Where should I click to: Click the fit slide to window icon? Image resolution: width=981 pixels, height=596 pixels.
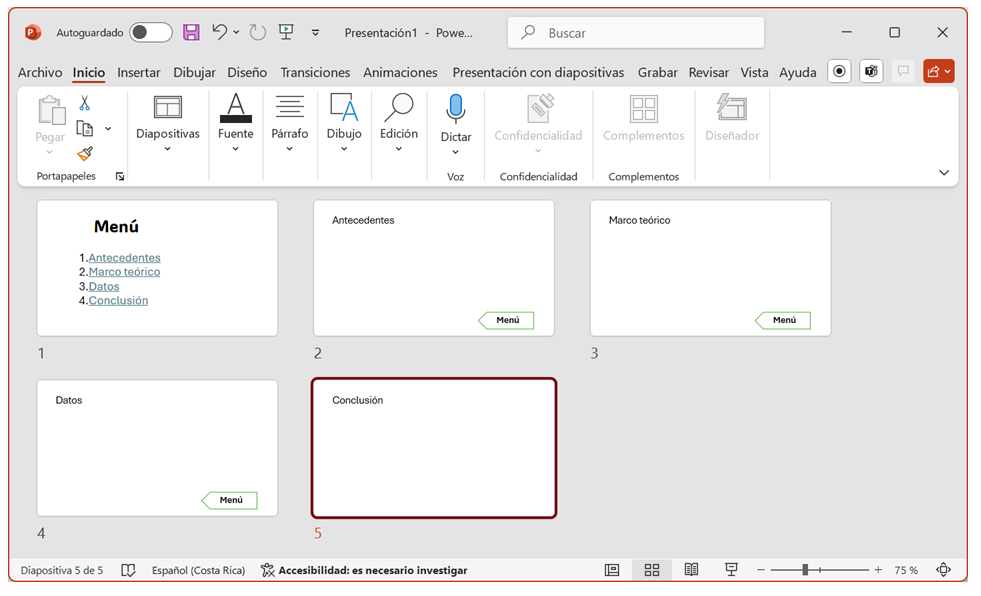tap(943, 570)
